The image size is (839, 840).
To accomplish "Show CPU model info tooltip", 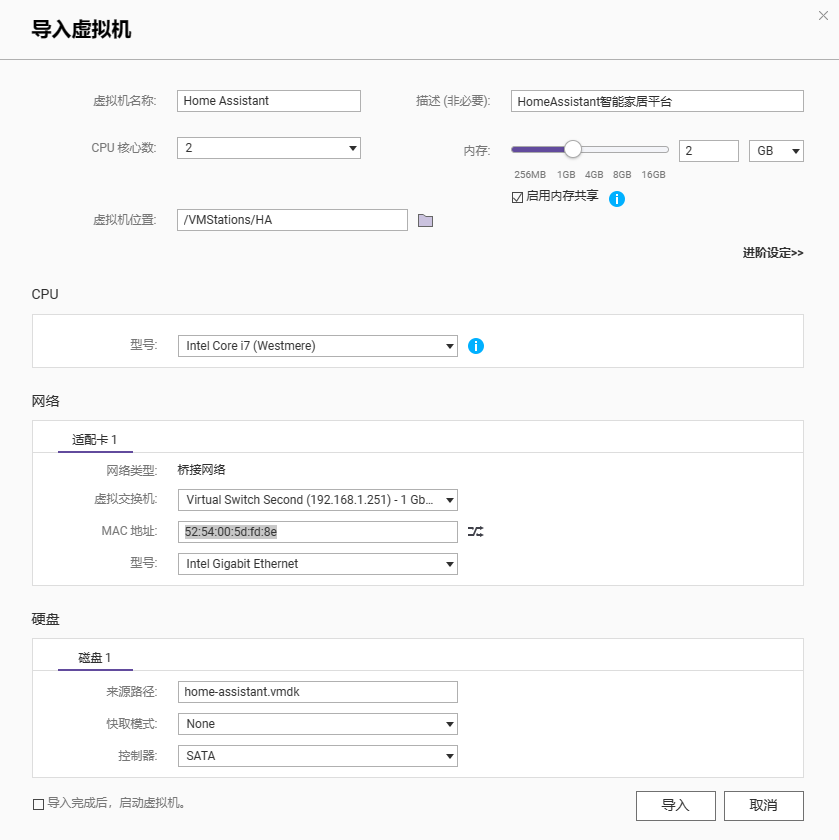I will 476,346.
